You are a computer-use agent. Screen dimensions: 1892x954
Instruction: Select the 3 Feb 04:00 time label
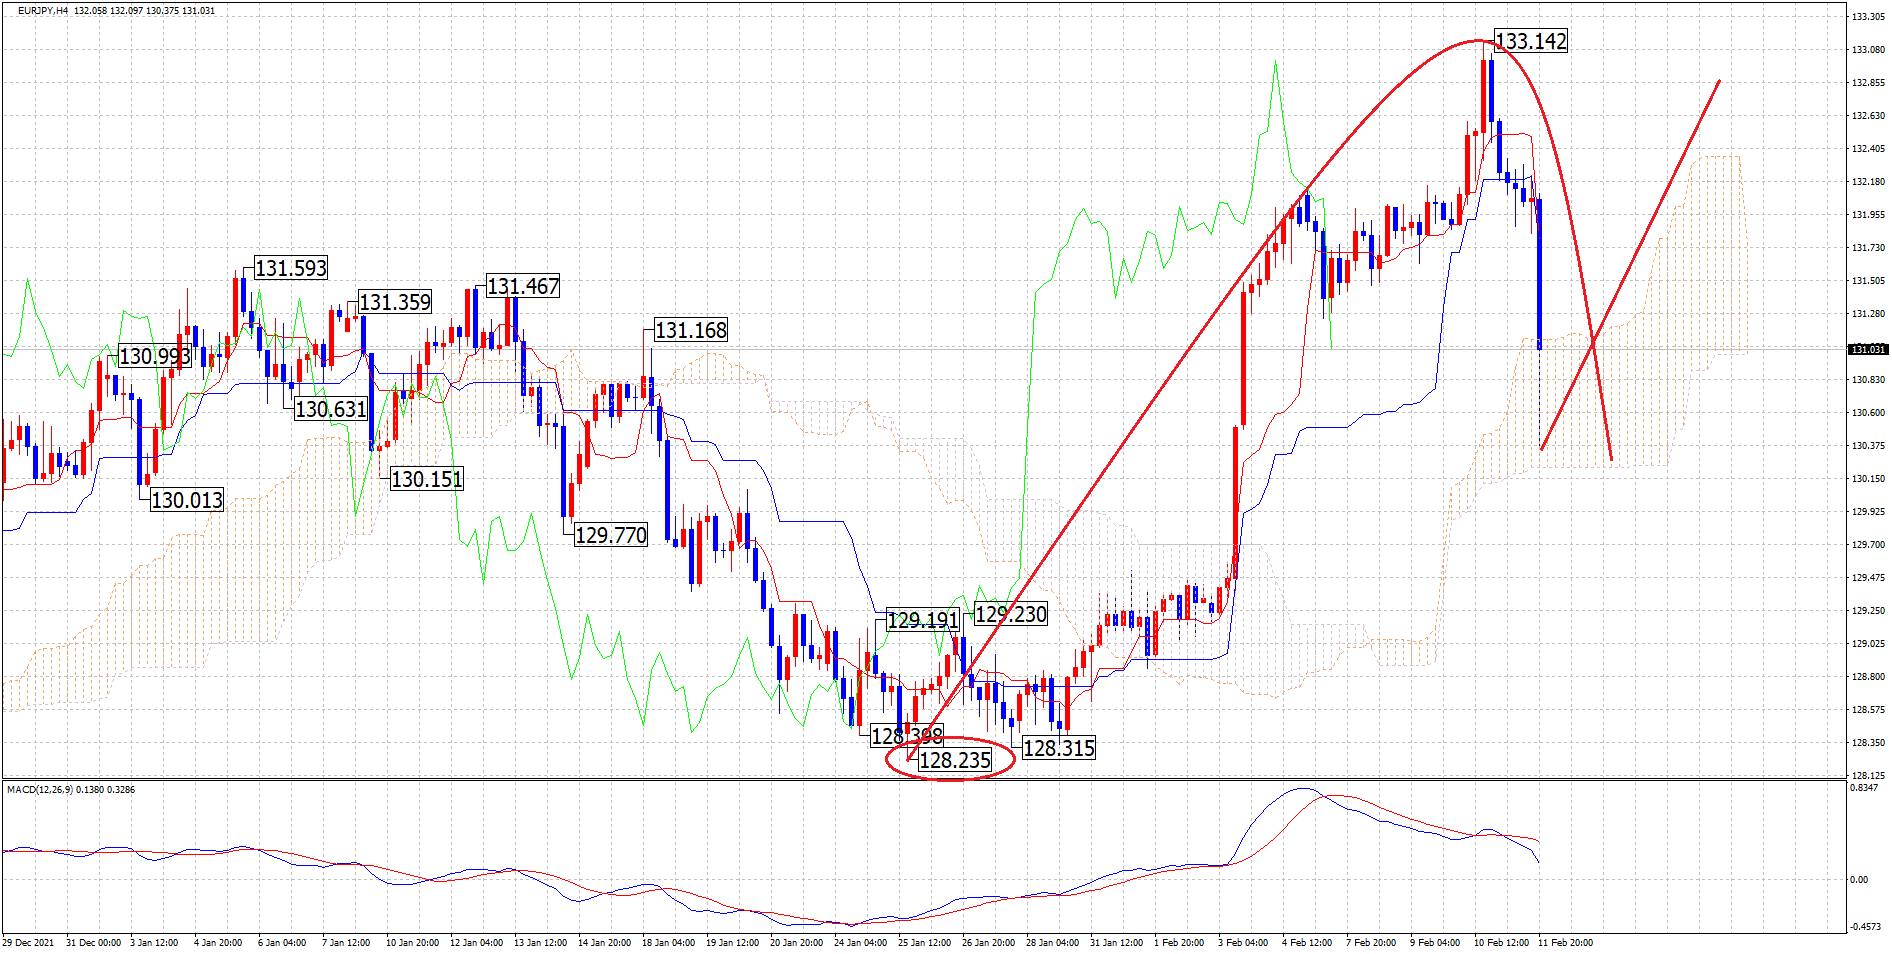(x=1242, y=942)
